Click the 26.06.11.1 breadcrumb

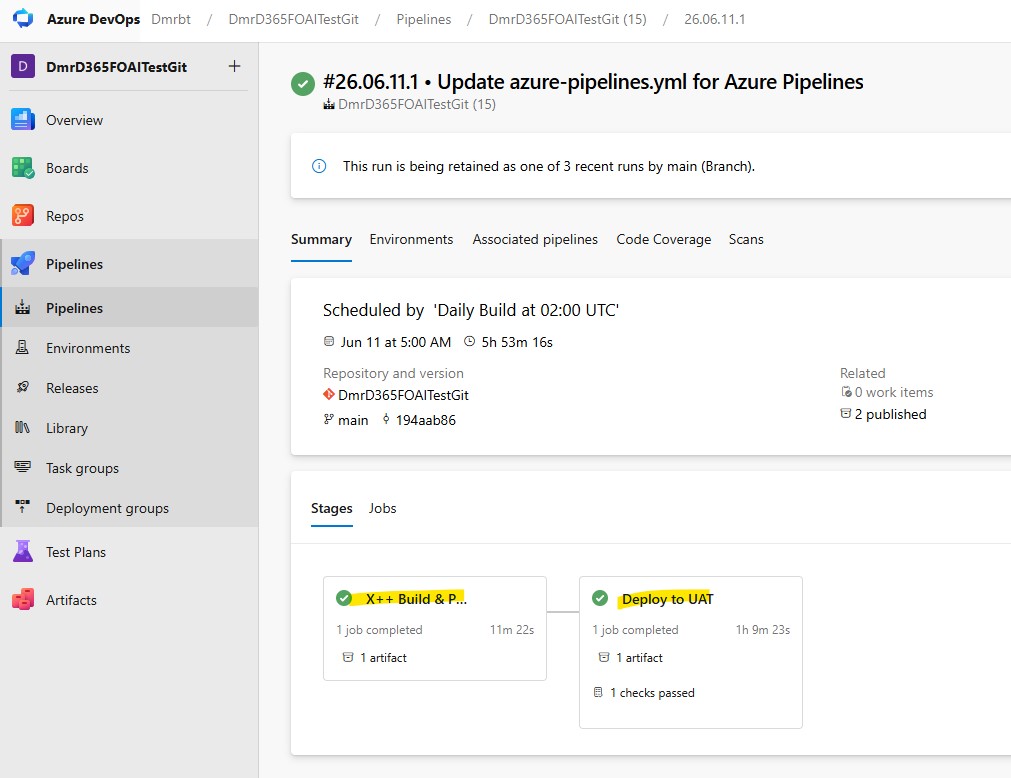pos(714,19)
